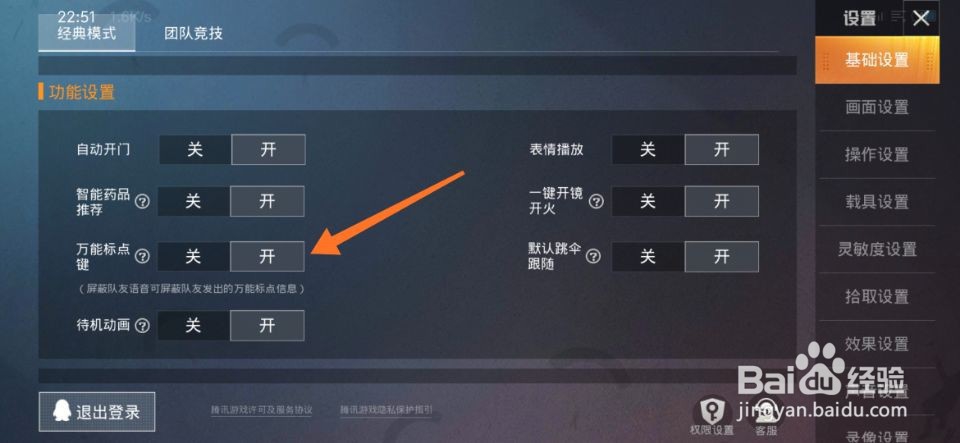Turn 默认跳伞跟随 off with 关
The width and height of the screenshot is (960, 443).
pos(648,256)
